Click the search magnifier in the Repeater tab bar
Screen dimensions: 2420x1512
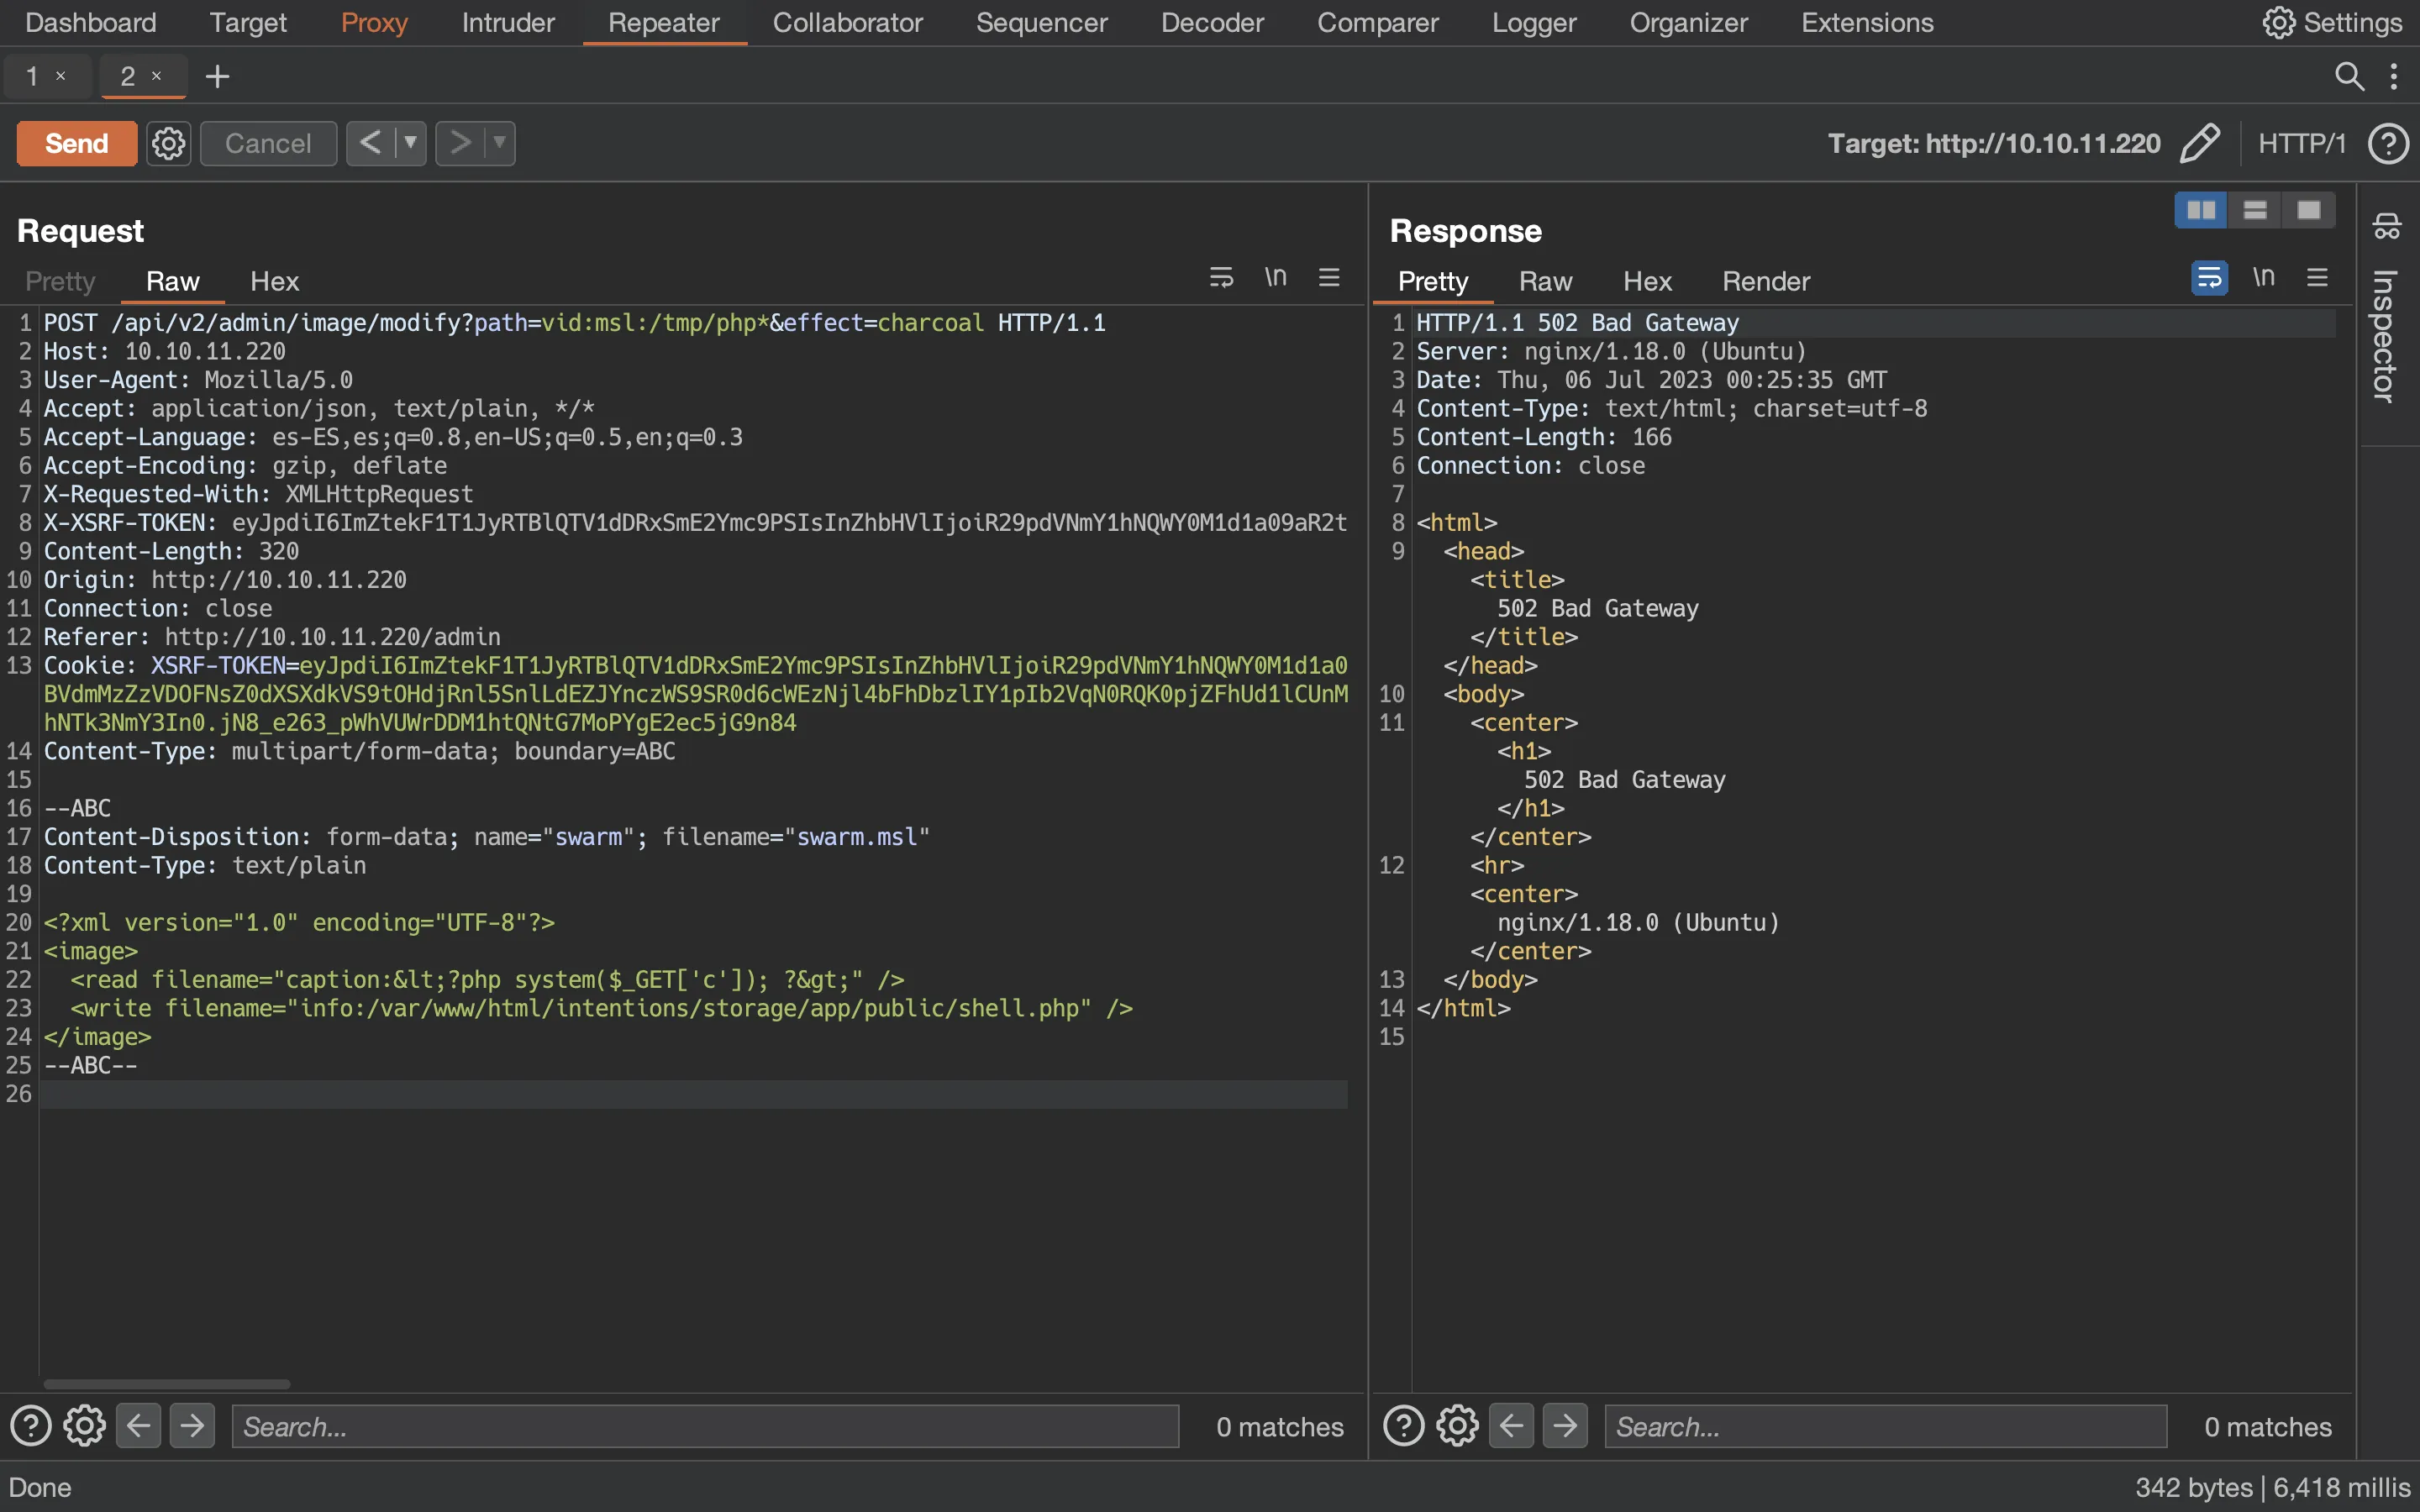point(2349,76)
